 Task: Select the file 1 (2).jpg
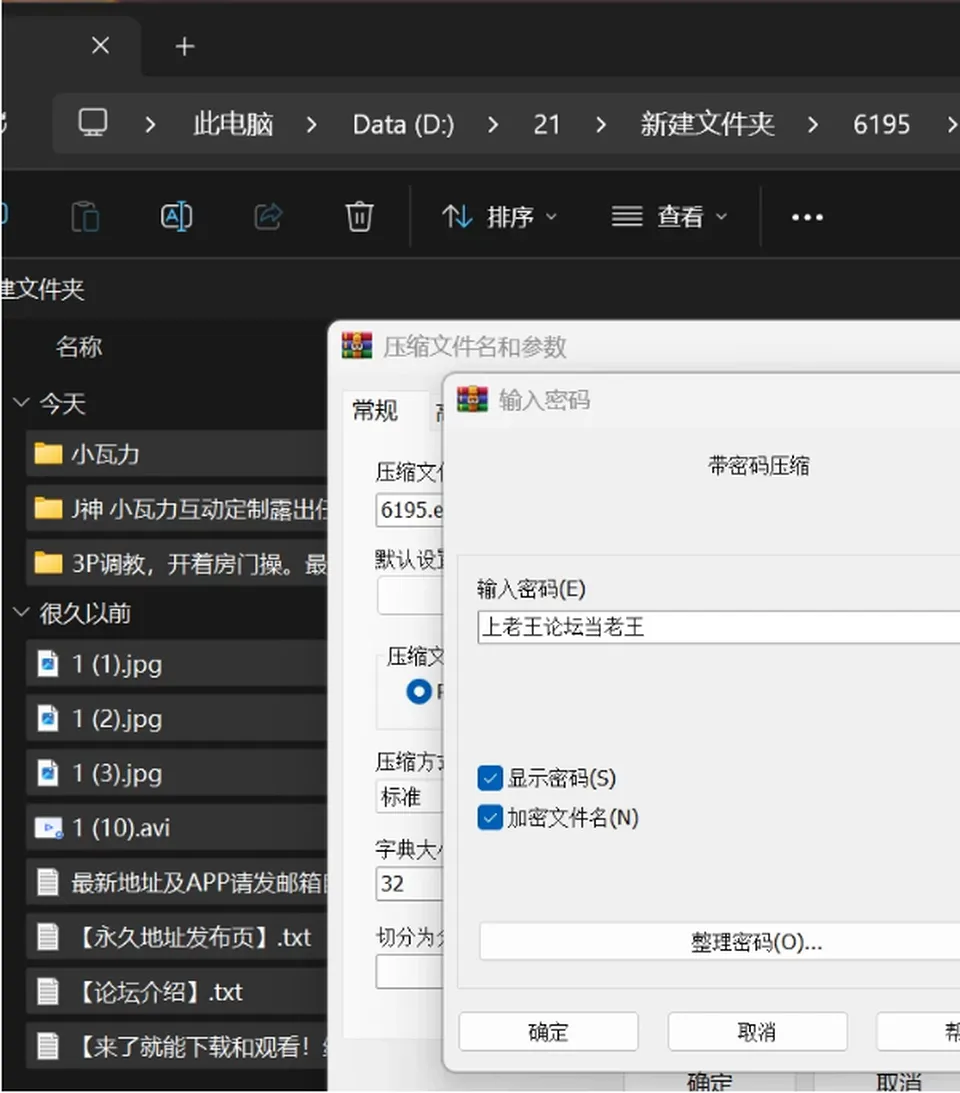pos(176,718)
